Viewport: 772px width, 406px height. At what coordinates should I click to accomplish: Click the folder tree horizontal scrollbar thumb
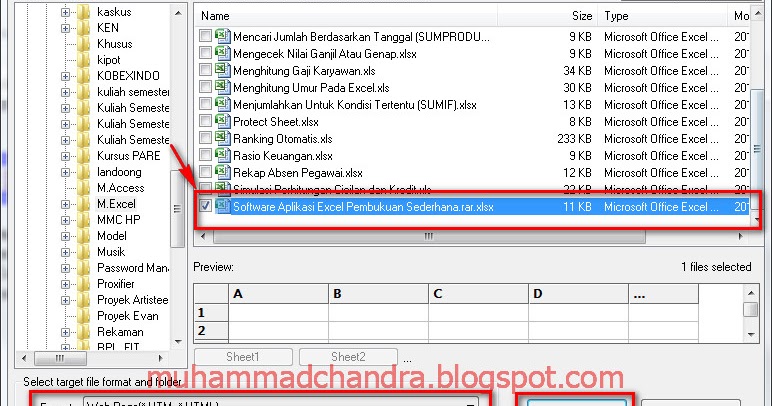click(59, 358)
